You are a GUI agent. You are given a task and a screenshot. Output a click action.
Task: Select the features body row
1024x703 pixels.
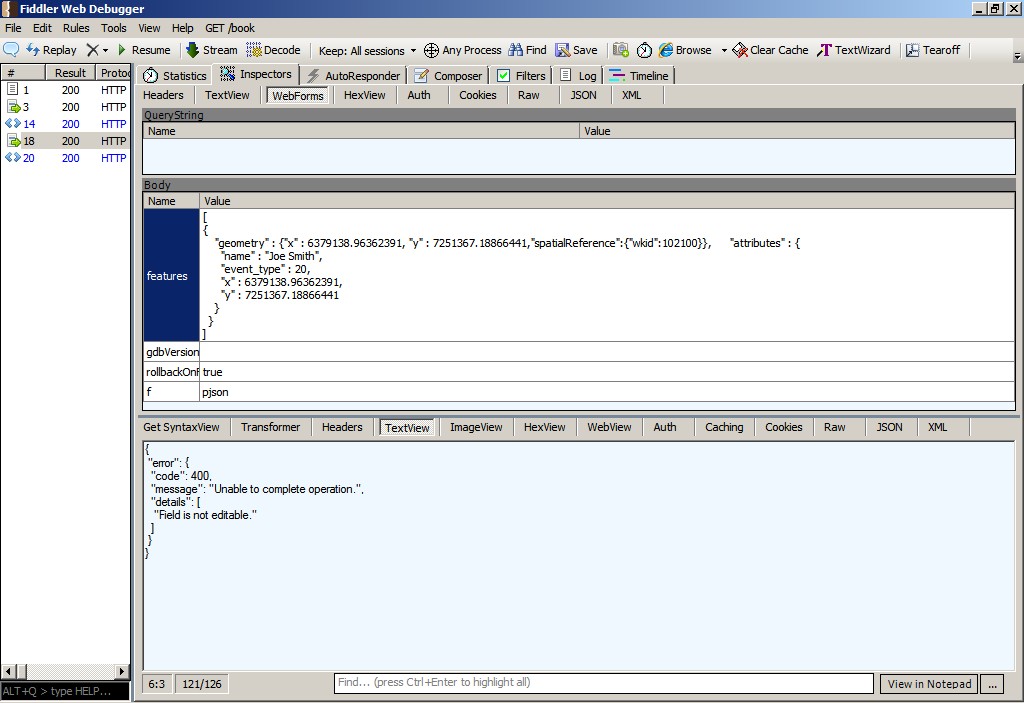[x=579, y=275]
